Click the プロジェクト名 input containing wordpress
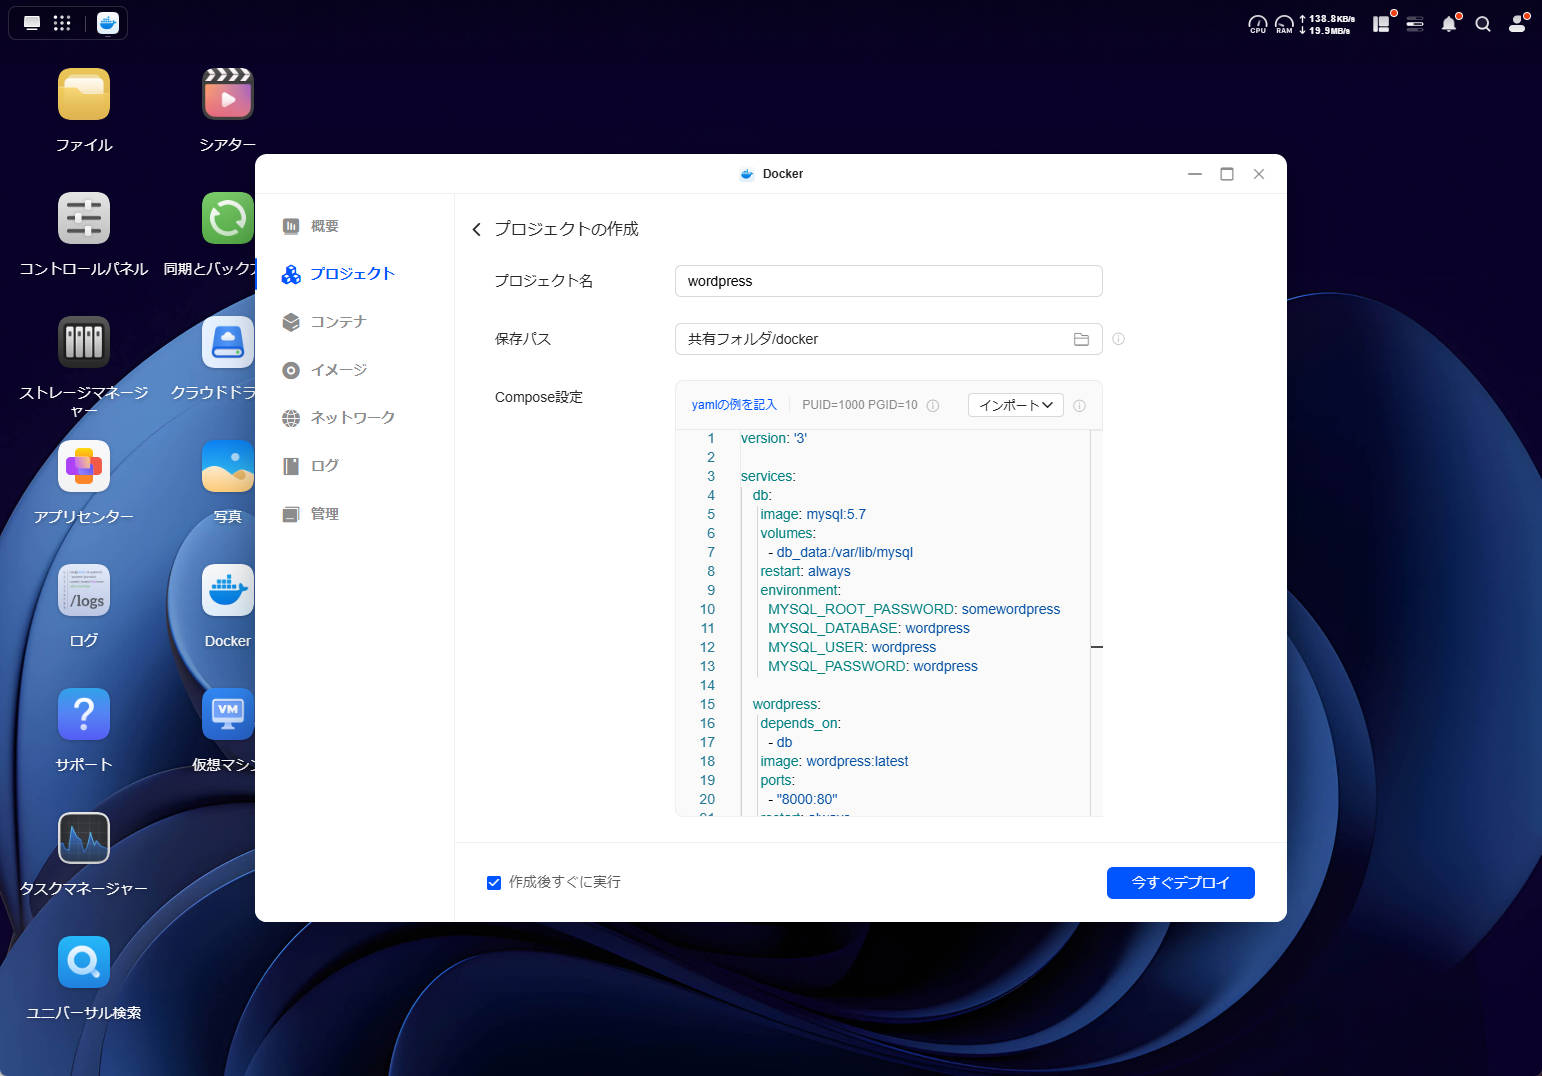Viewport: 1542px width, 1076px height. (889, 281)
